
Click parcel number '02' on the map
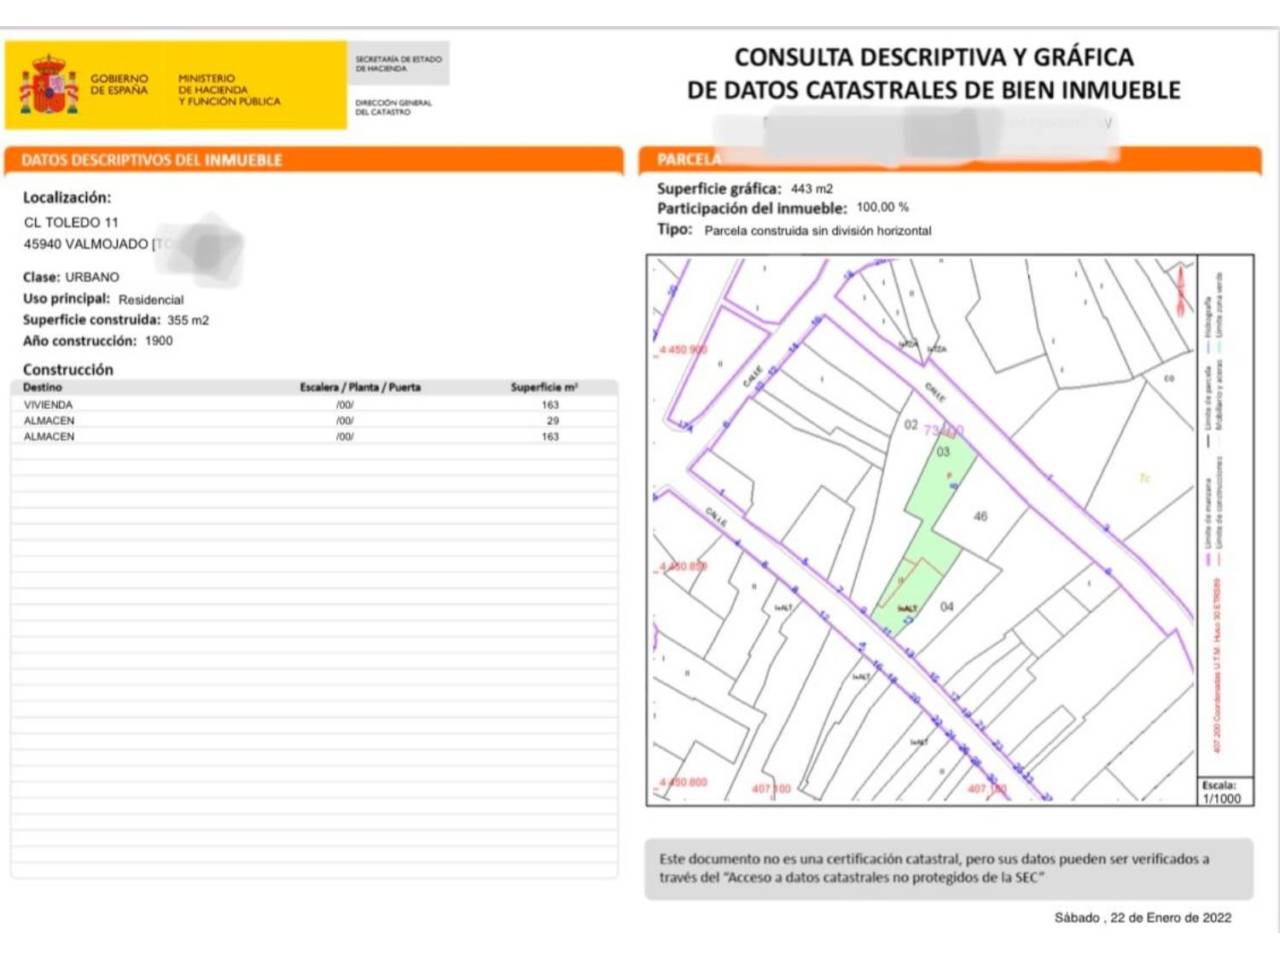click(911, 425)
